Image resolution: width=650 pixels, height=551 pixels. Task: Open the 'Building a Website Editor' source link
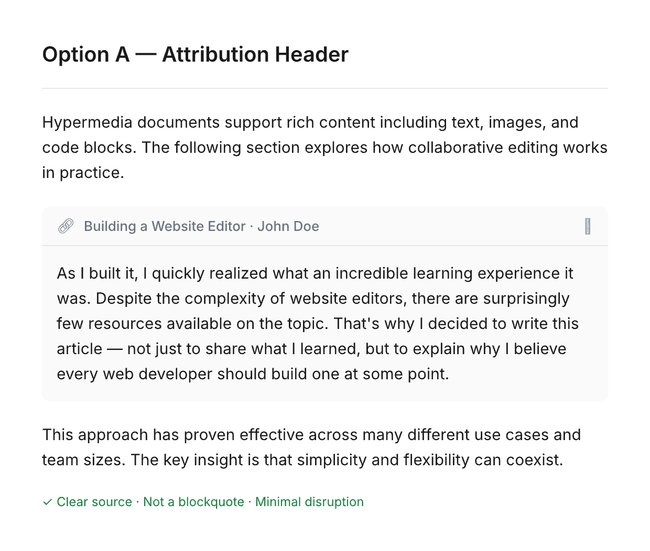point(164,226)
